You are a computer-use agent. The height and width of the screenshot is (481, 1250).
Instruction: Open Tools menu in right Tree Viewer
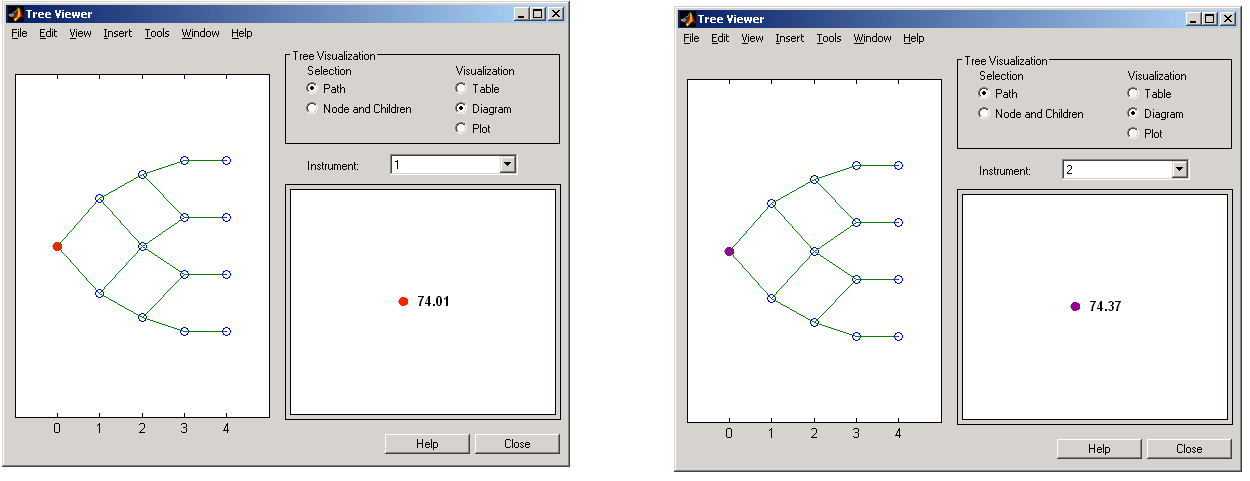pyautogui.click(x=829, y=38)
